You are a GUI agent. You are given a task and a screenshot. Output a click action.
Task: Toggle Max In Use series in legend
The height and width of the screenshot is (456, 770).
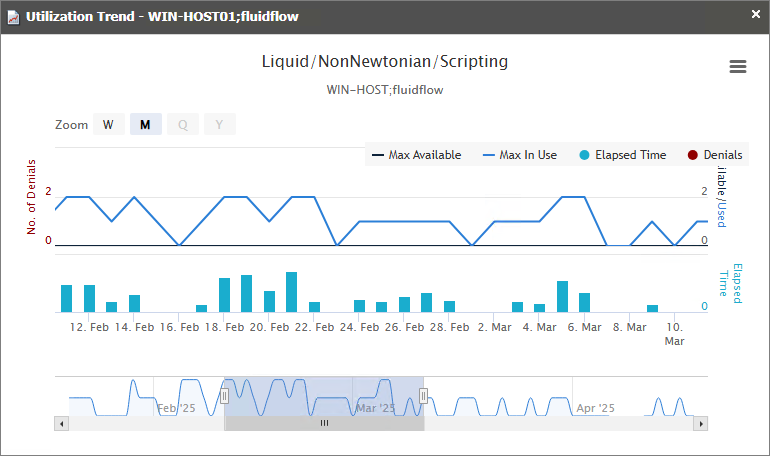click(520, 155)
